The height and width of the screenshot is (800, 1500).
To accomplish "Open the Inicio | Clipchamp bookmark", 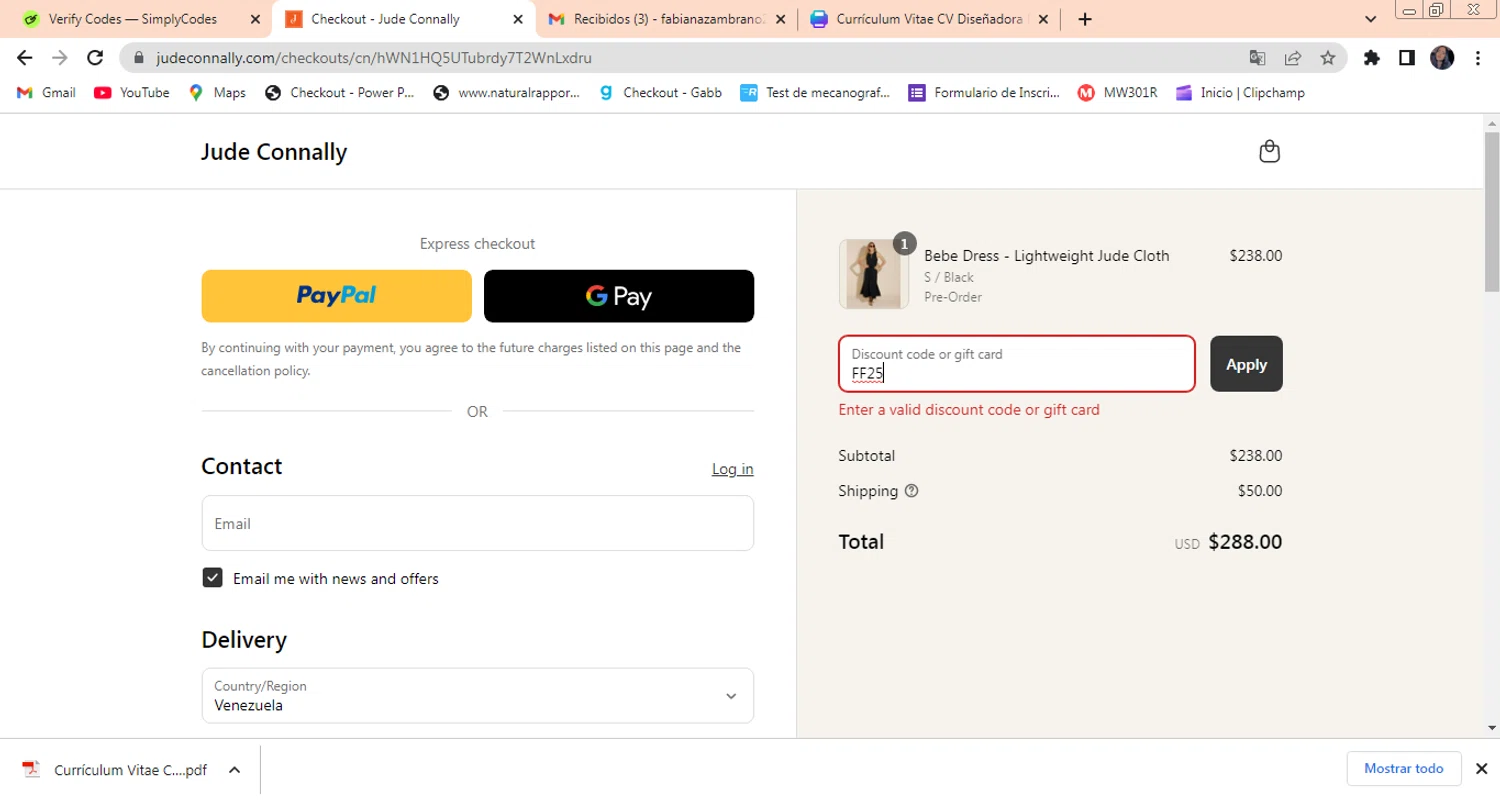I will click(x=1240, y=93).
